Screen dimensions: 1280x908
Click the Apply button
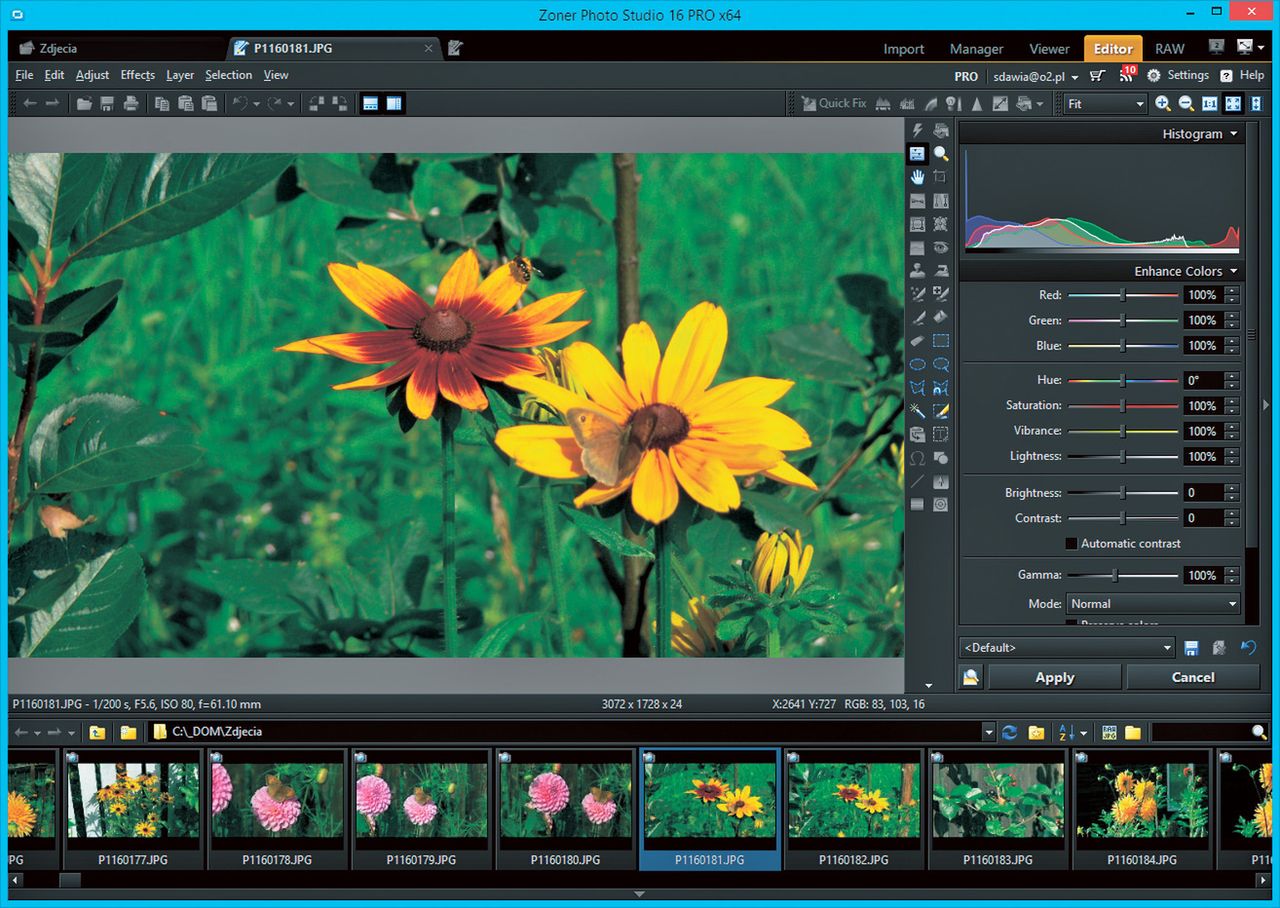tap(1054, 678)
